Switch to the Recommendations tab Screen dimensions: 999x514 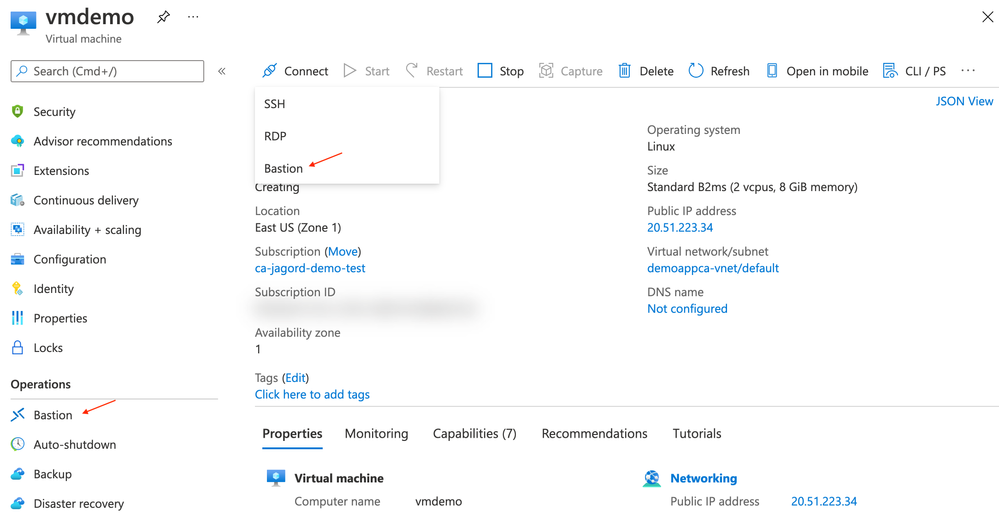click(x=594, y=434)
